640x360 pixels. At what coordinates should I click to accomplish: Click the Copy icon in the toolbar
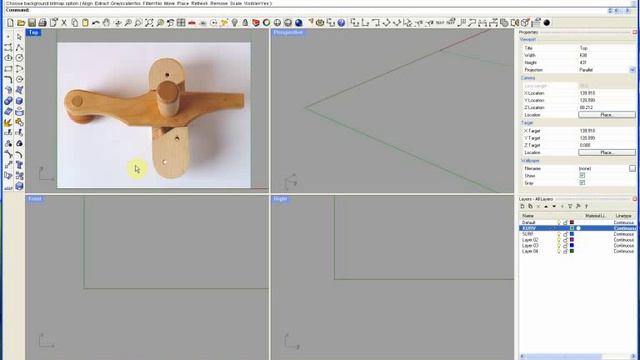point(74,23)
